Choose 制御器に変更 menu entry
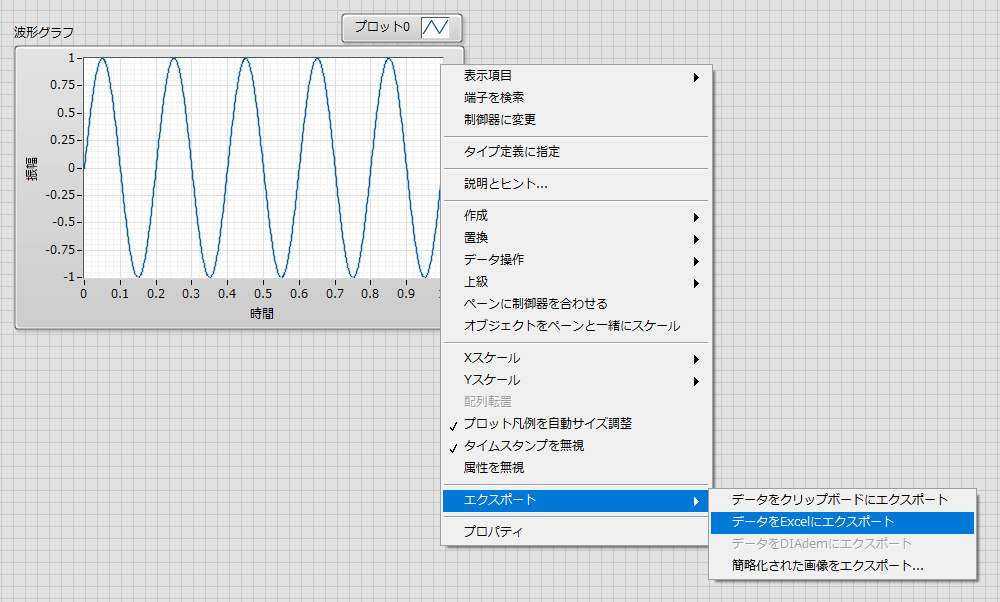Image resolution: width=1000 pixels, height=602 pixels. pos(576,120)
